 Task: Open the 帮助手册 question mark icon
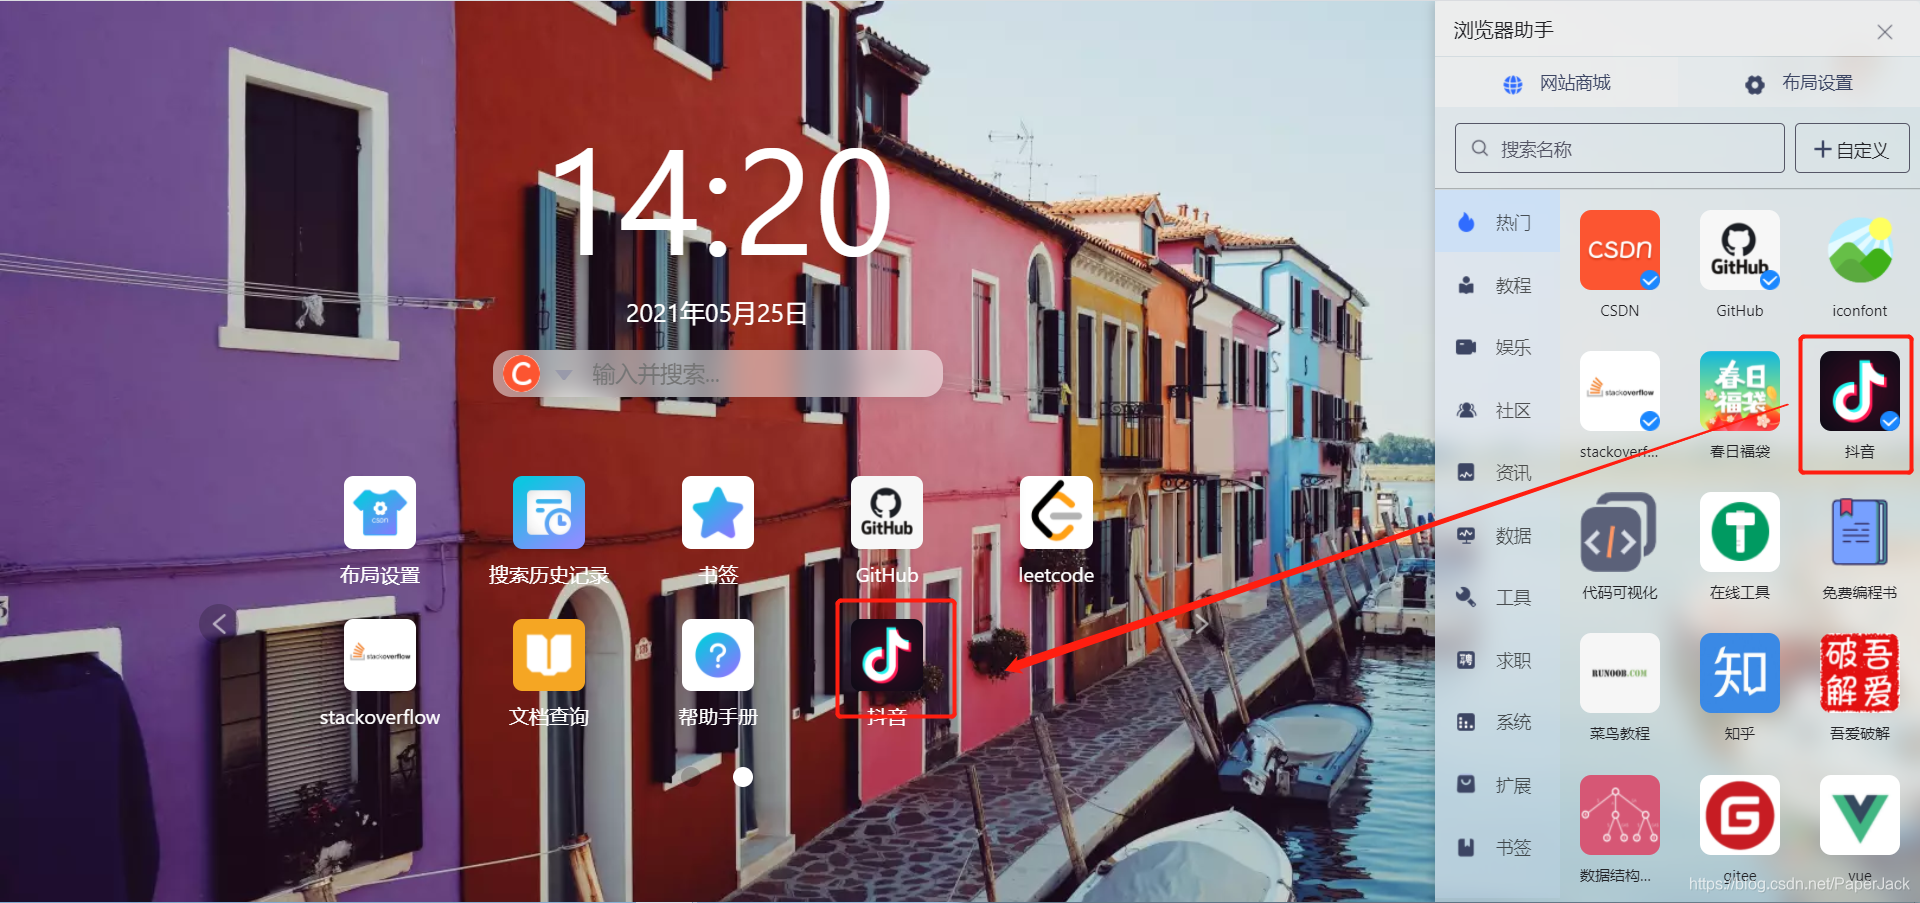click(x=718, y=655)
